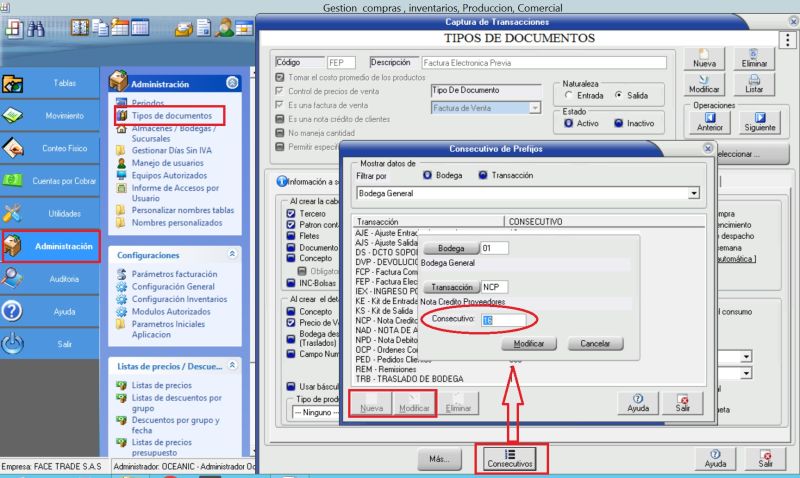Expand the Bodega General dropdown

click(x=693, y=193)
